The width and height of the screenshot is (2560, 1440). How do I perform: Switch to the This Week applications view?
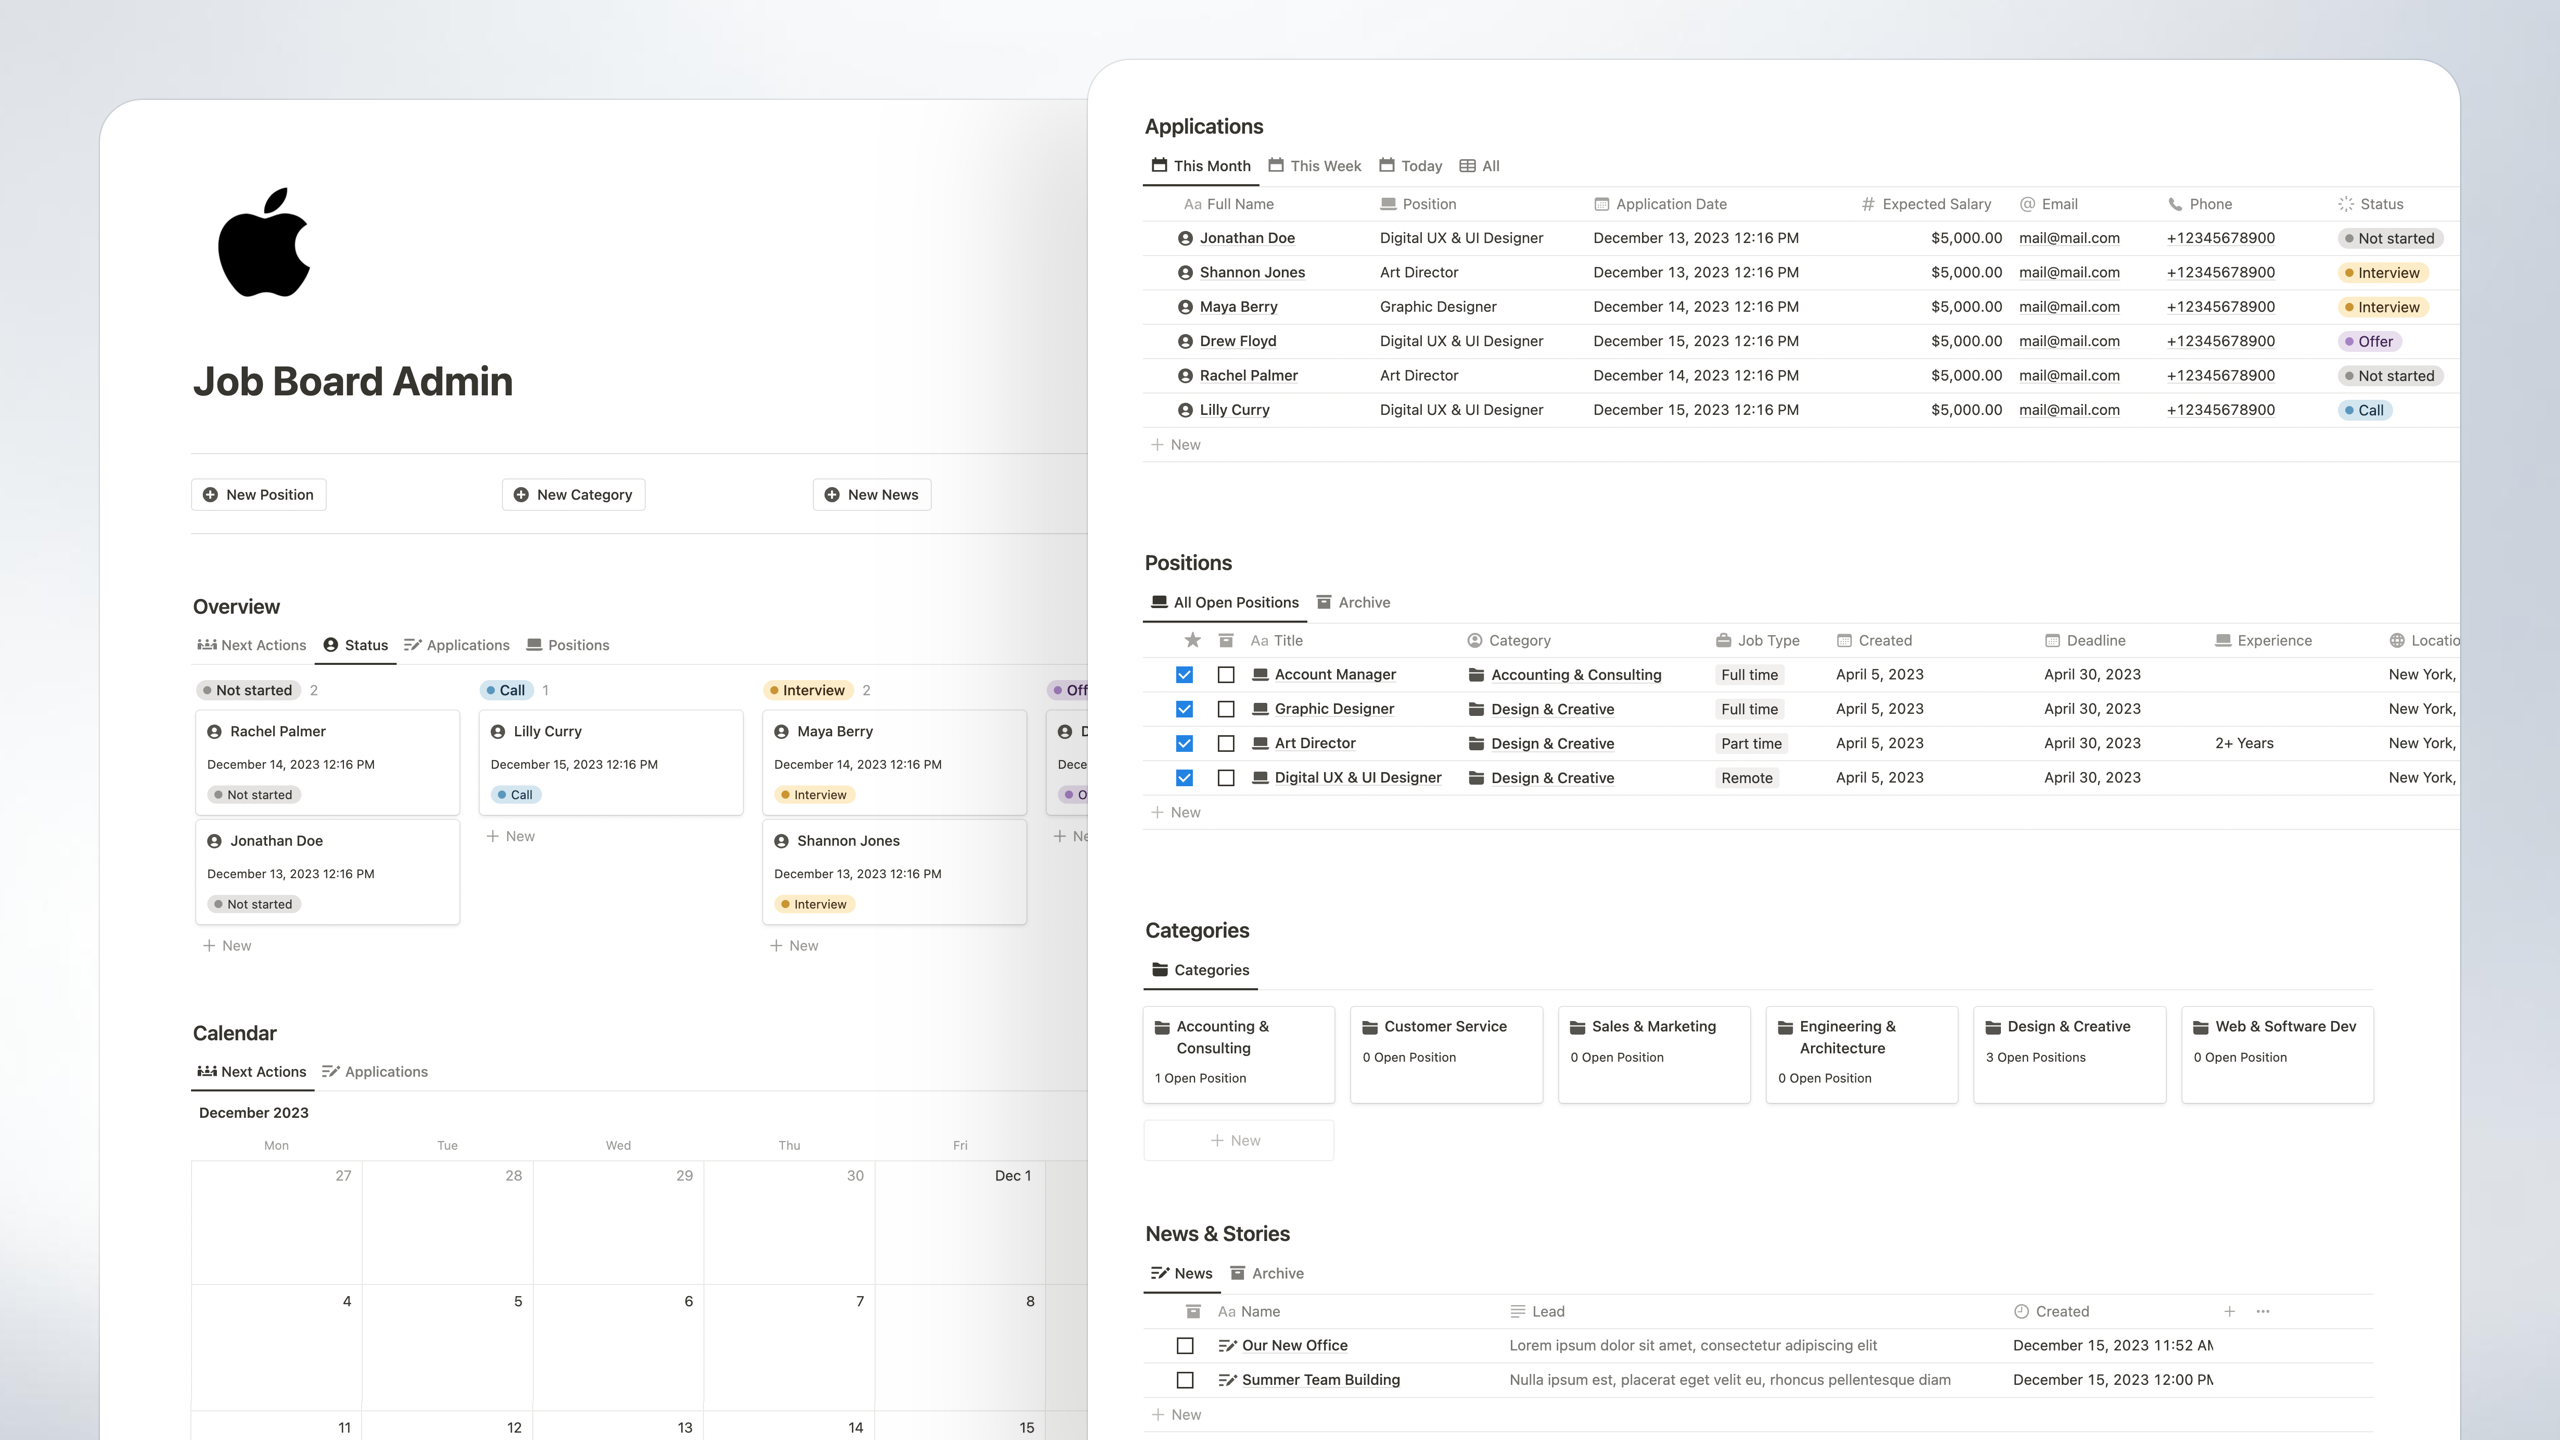(1314, 165)
